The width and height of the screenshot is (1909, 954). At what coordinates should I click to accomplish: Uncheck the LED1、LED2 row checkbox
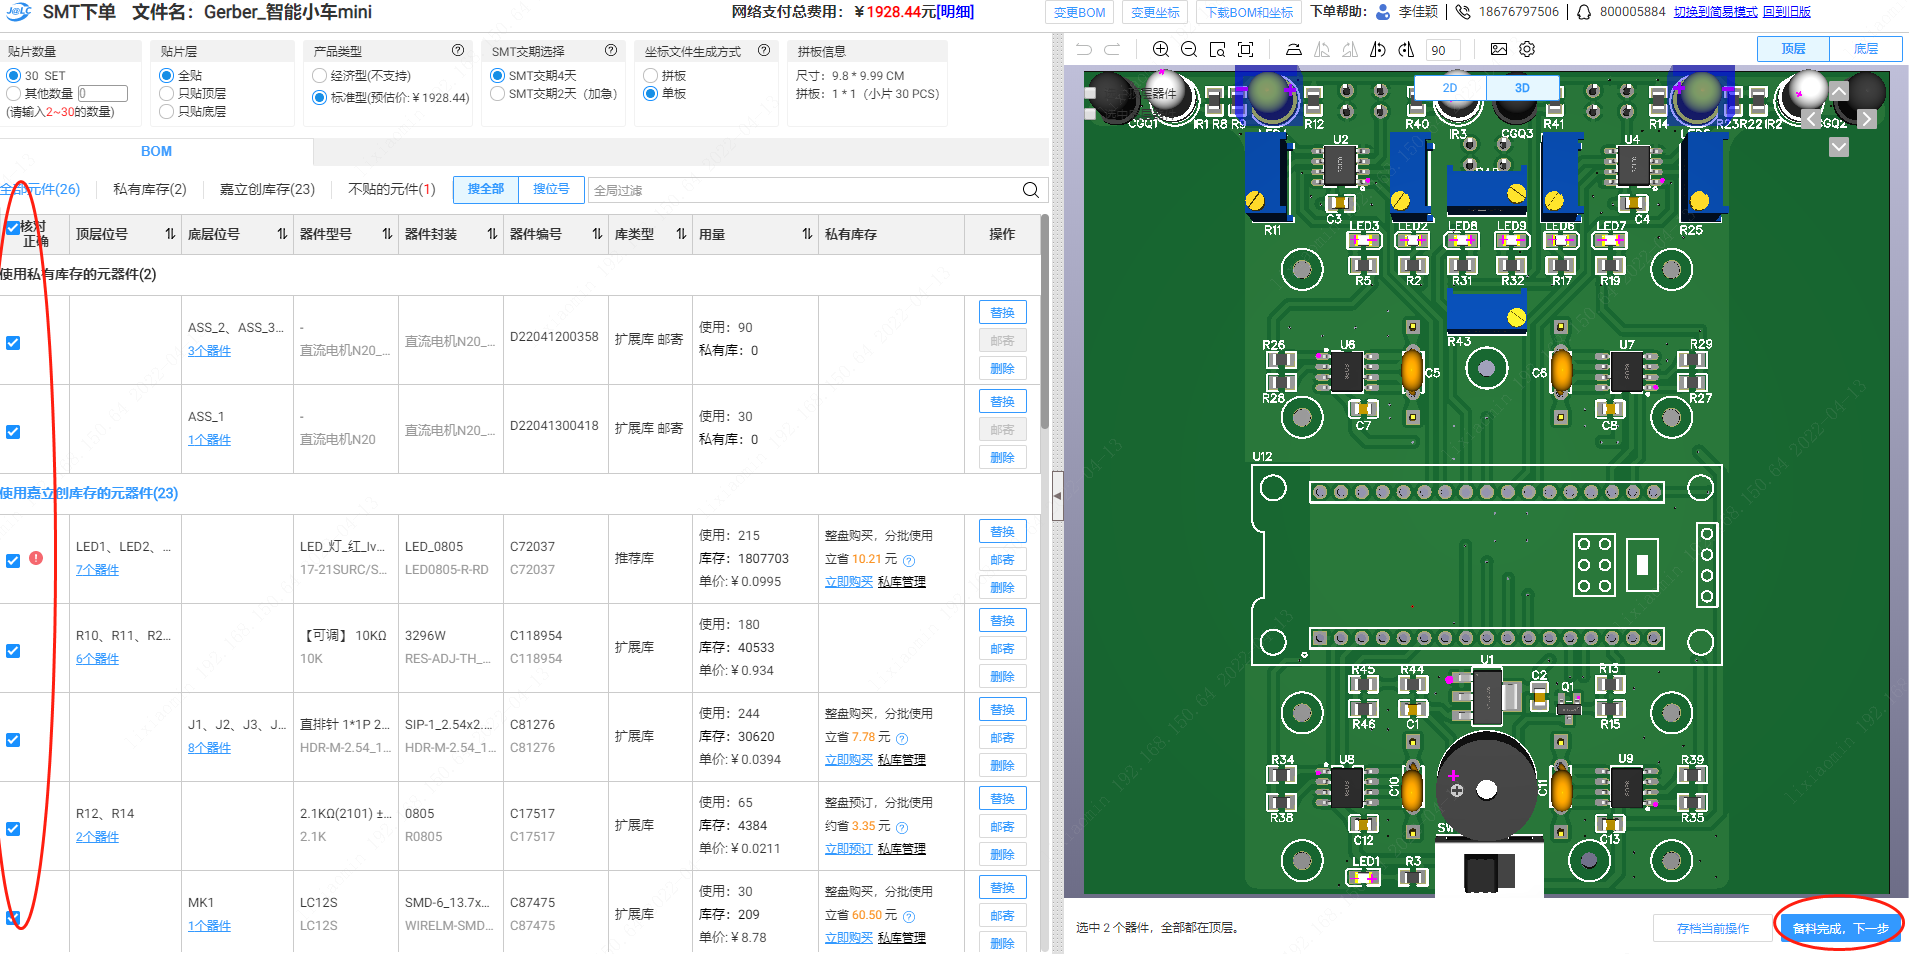pos(13,561)
